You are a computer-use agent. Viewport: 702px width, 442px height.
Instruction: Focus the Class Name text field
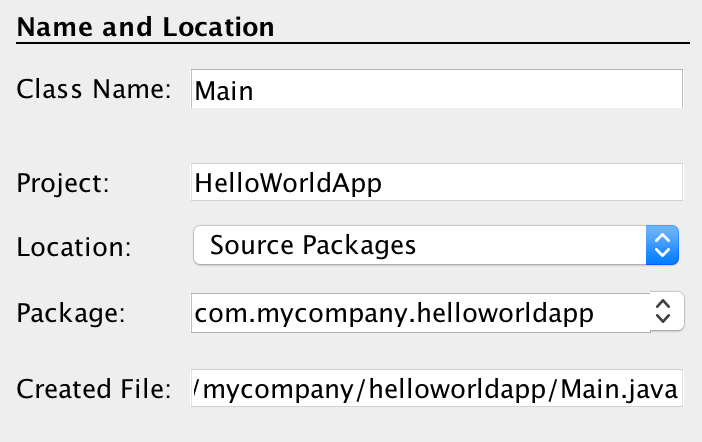(436, 90)
